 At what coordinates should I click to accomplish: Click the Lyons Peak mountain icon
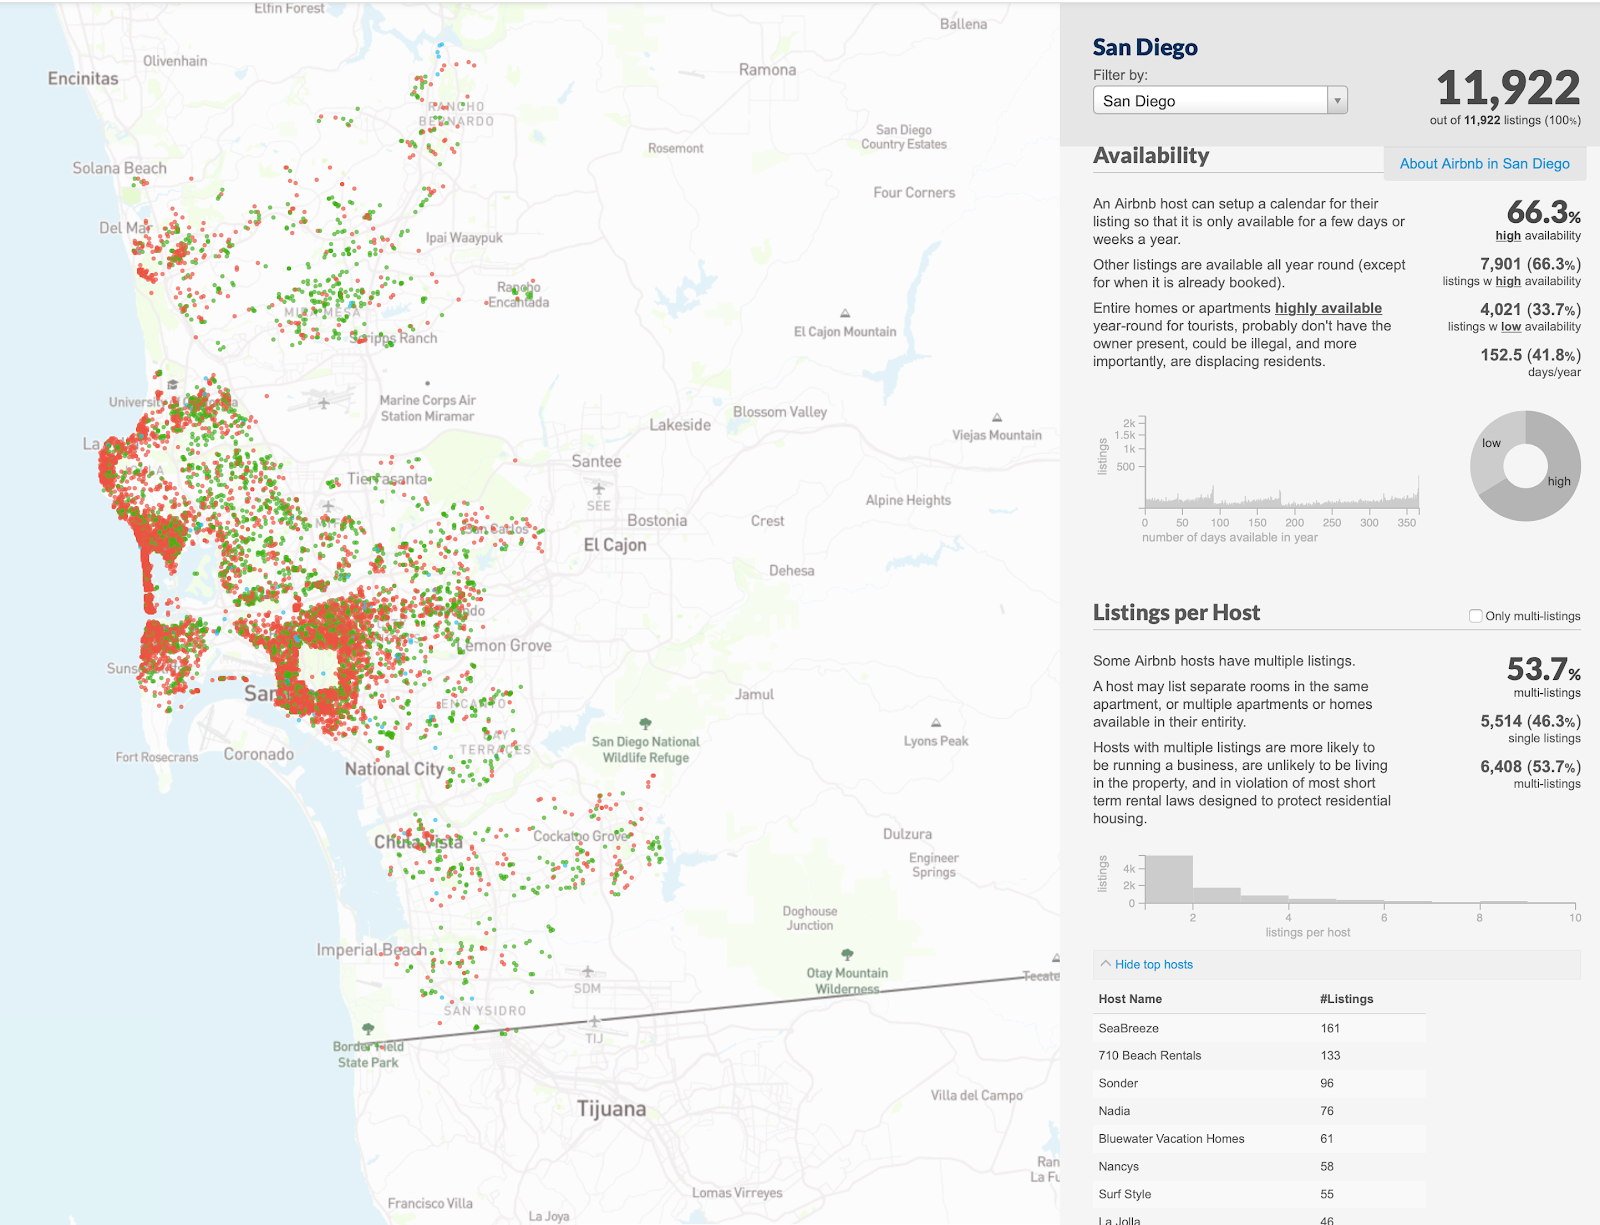pyautogui.click(x=936, y=723)
